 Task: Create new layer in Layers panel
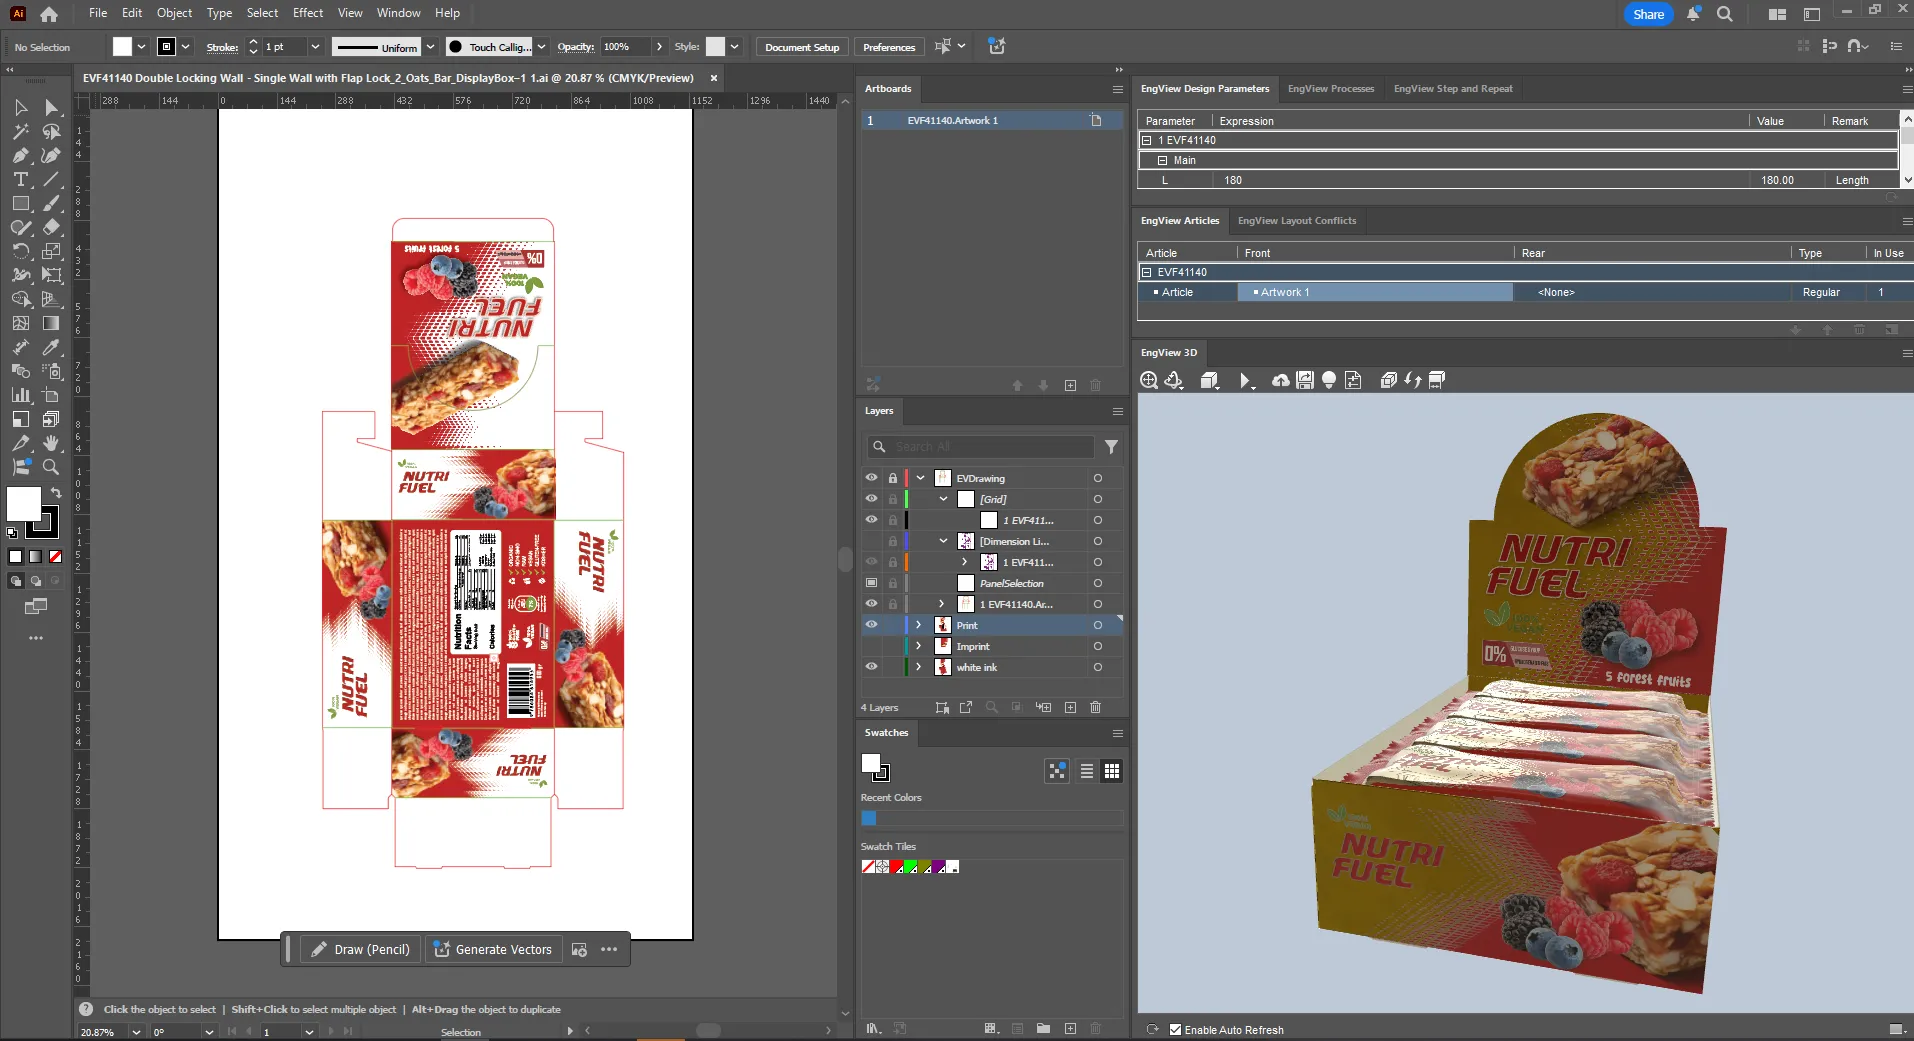1070,707
